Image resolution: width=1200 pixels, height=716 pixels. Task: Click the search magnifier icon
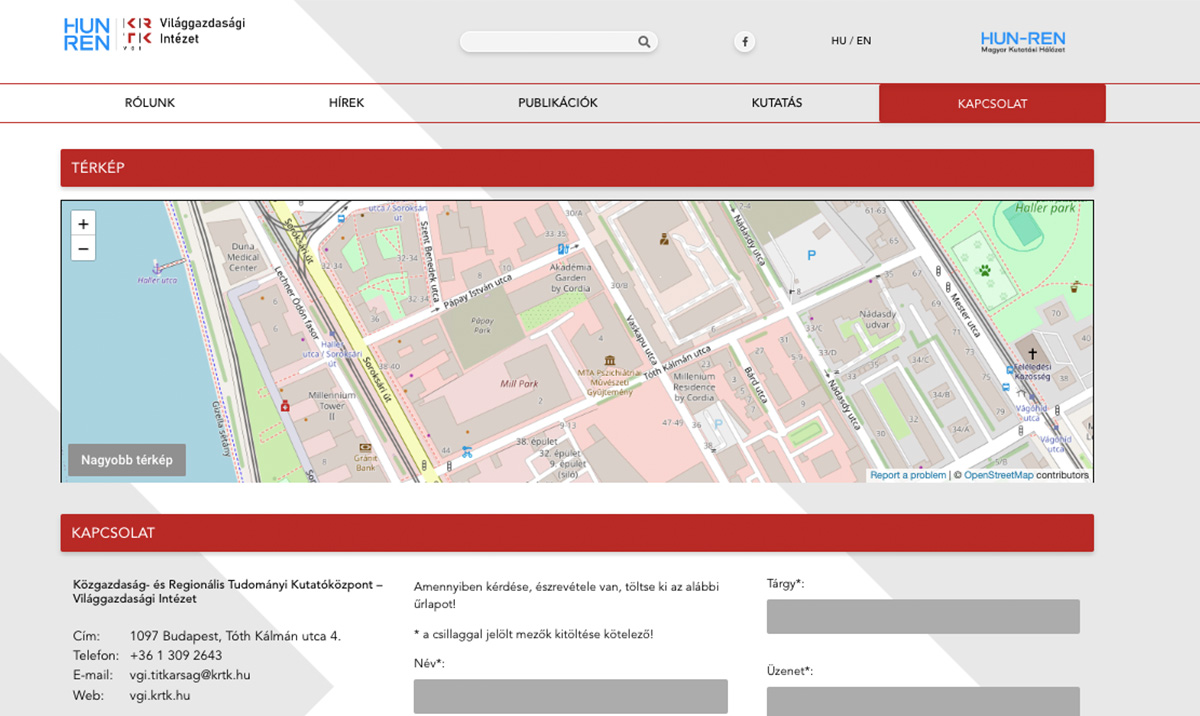pos(644,42)
